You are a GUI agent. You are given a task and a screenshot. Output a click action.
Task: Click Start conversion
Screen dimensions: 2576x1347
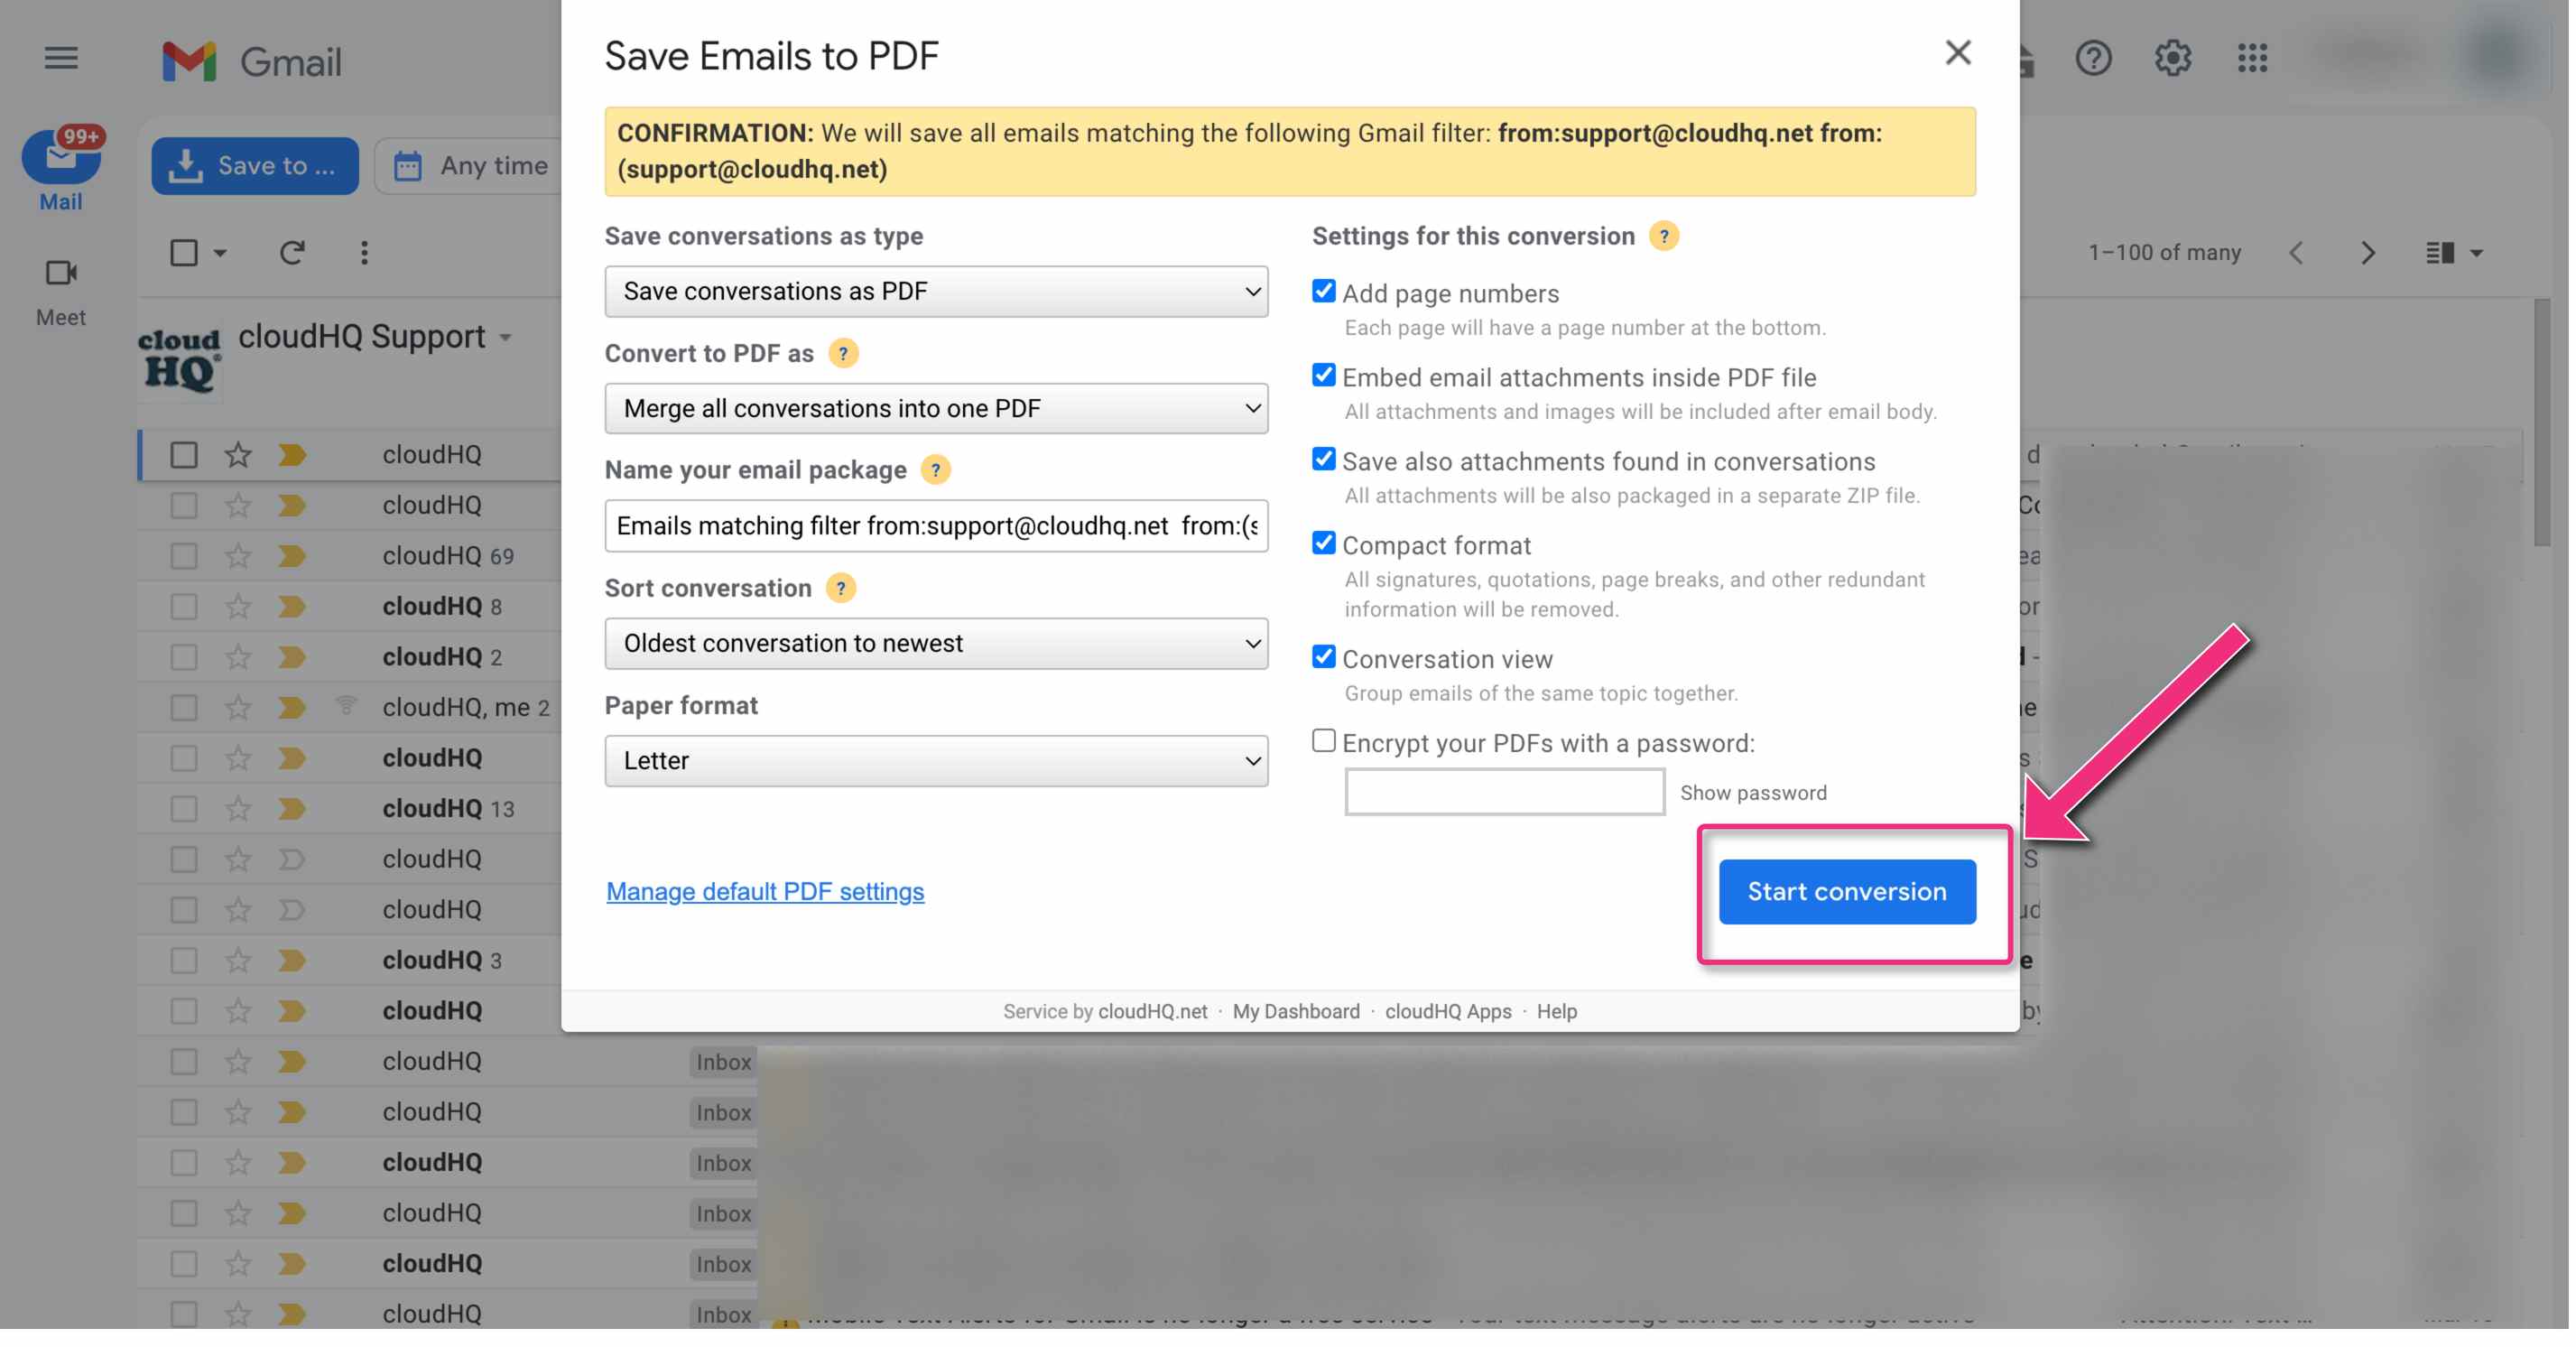[1847, 892]
